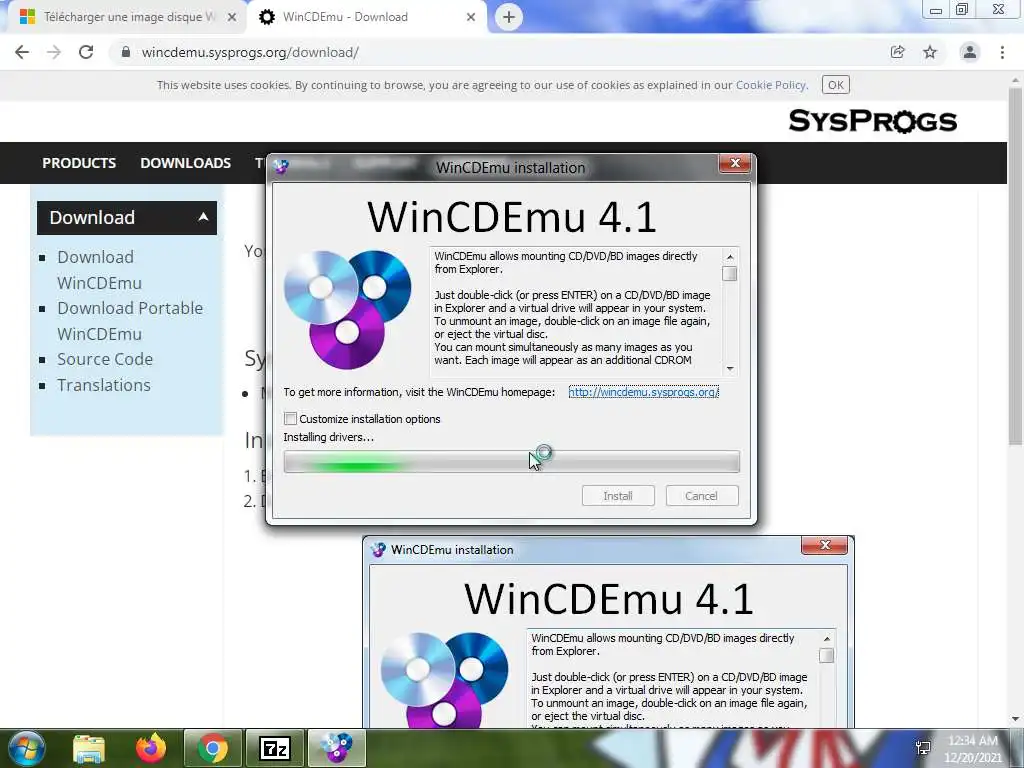
Task: Click second installer description scrollbar thumb
Action: coord(826,655)
